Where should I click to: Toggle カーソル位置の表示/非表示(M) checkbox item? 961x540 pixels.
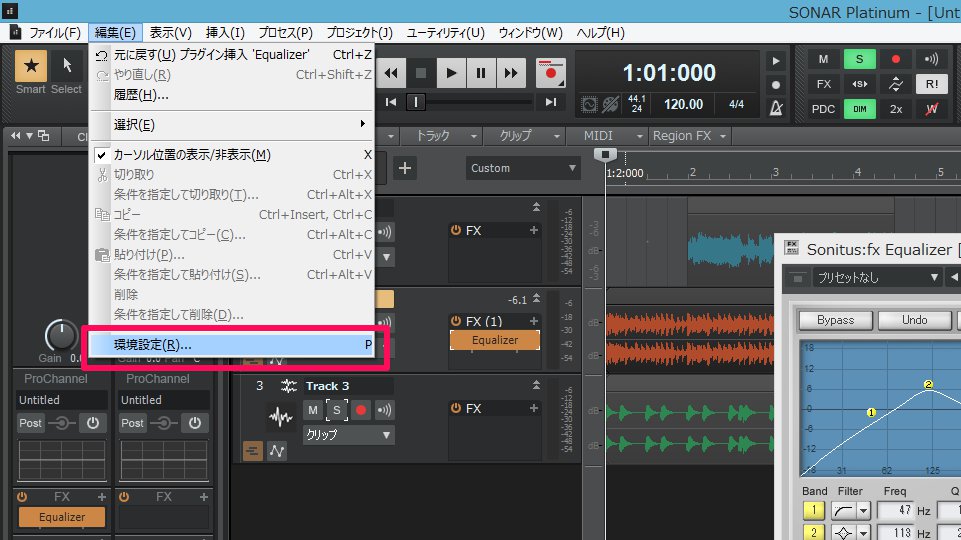(232, 154)
